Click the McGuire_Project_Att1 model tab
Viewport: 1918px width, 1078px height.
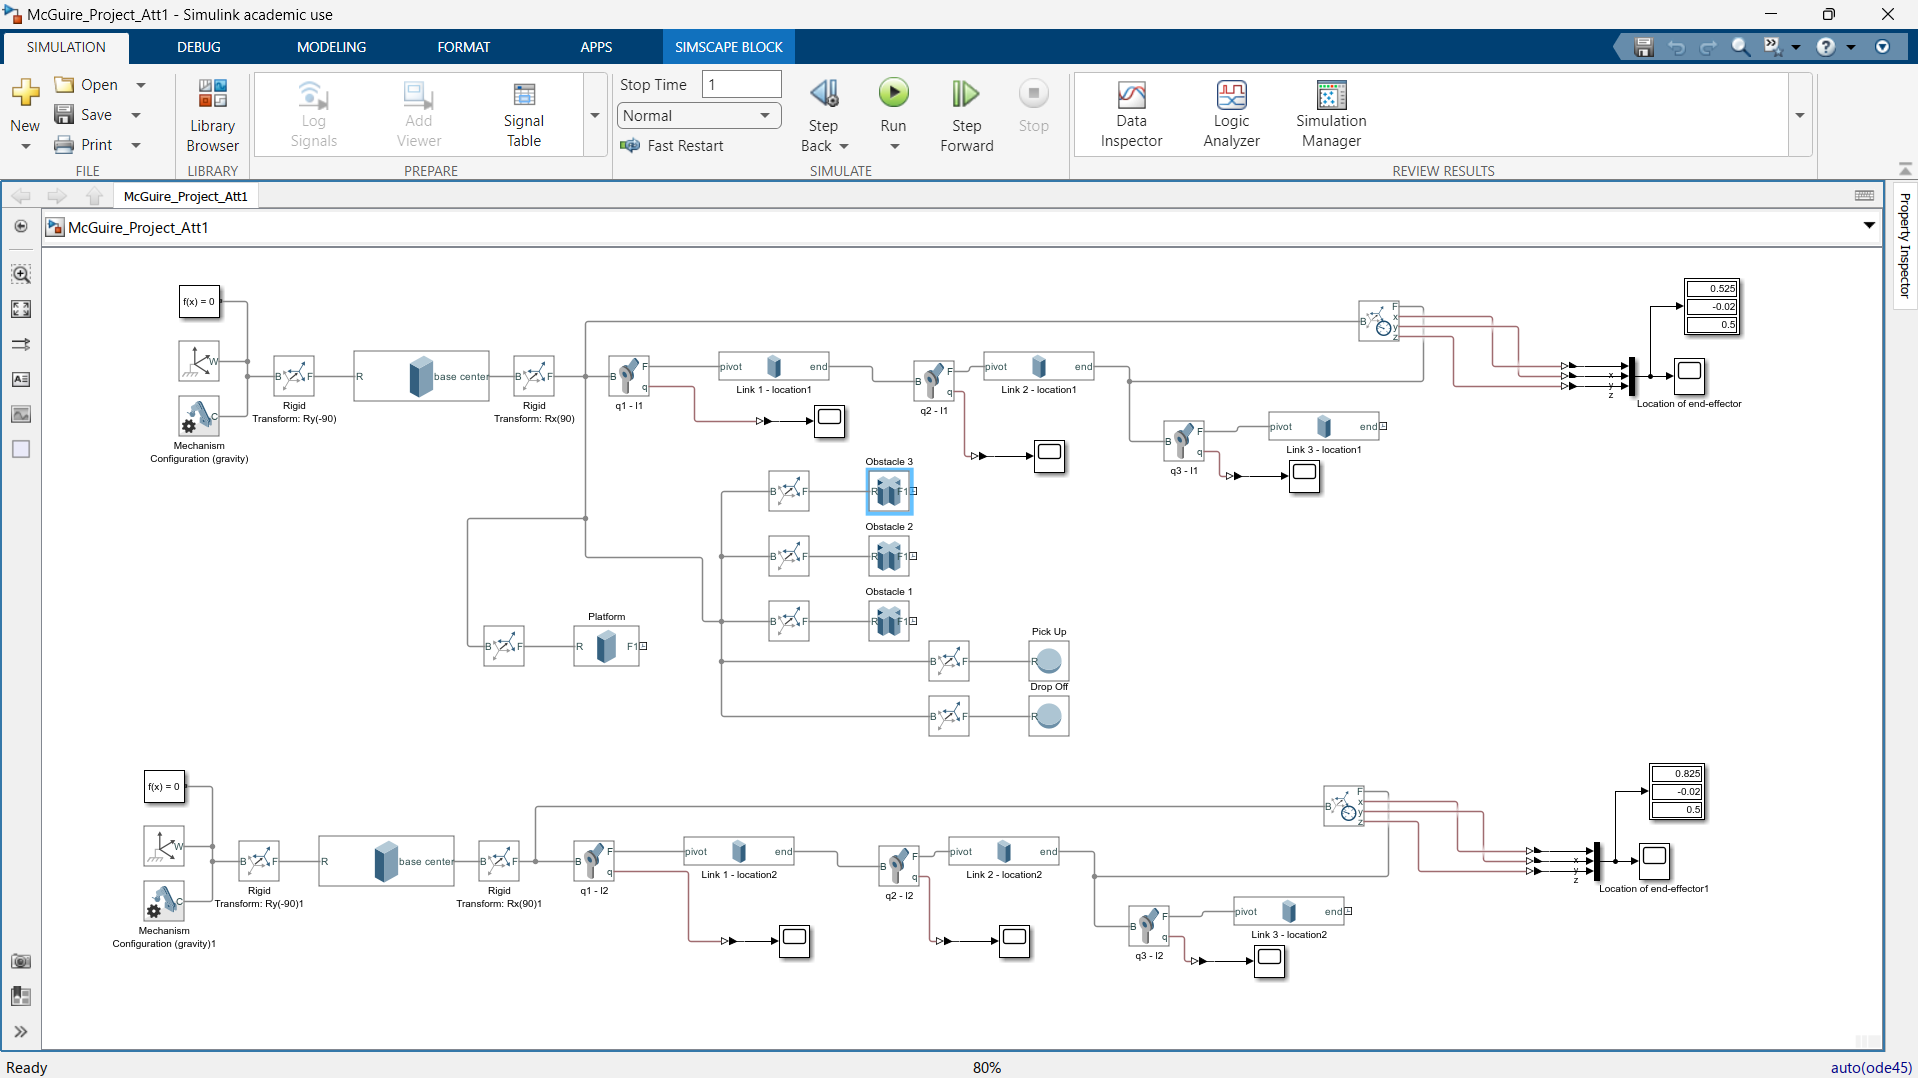(x=185, y=196)
